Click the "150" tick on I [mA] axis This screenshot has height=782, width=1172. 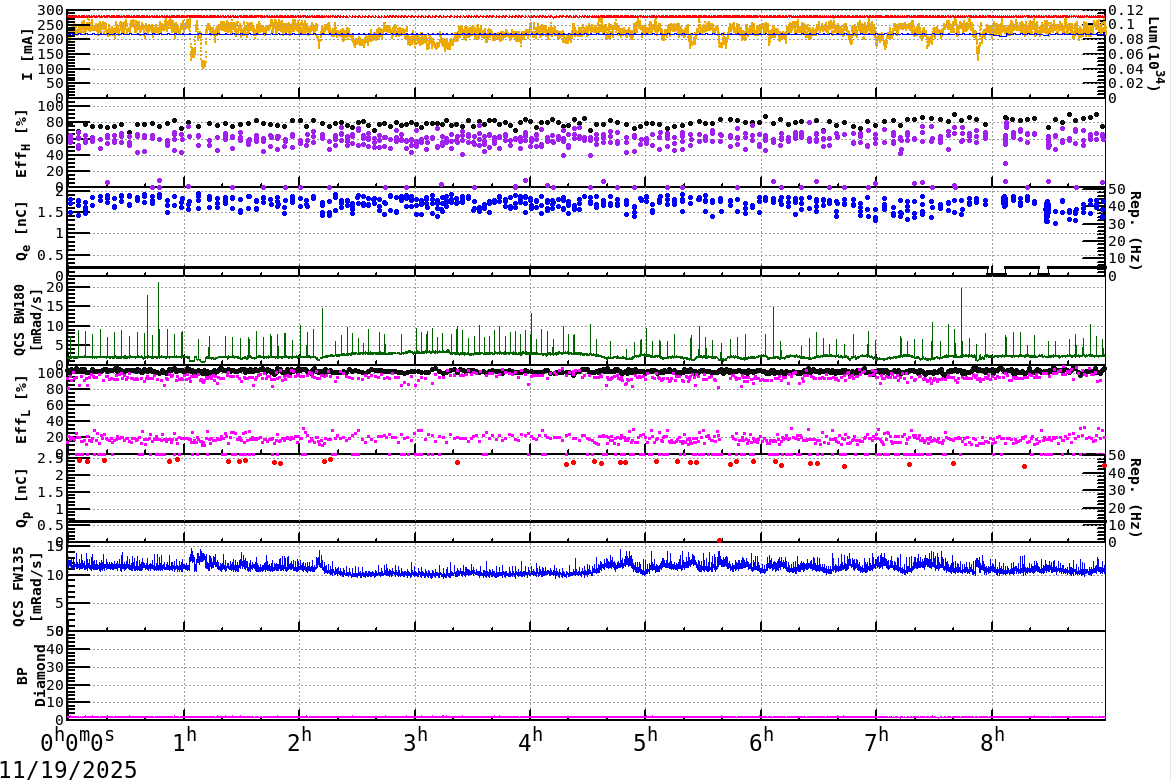coord(51,55)
